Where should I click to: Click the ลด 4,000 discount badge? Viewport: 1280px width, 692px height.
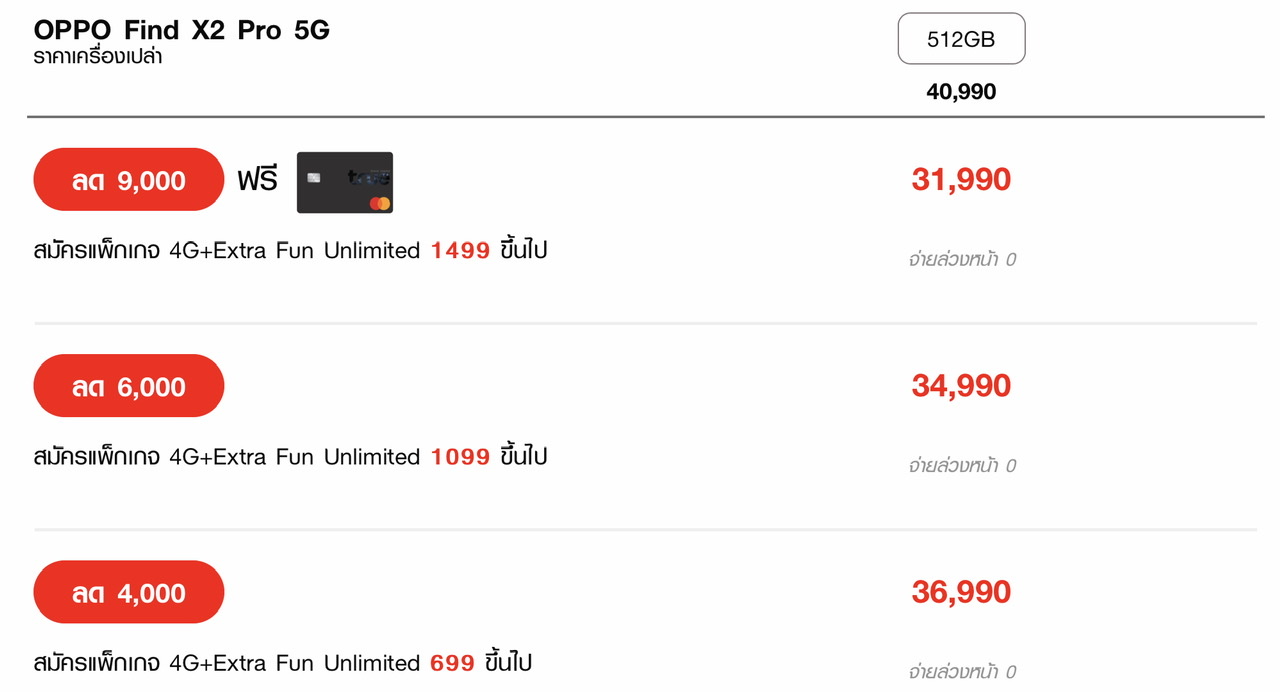pyautogui.click(x=129, y=592)
